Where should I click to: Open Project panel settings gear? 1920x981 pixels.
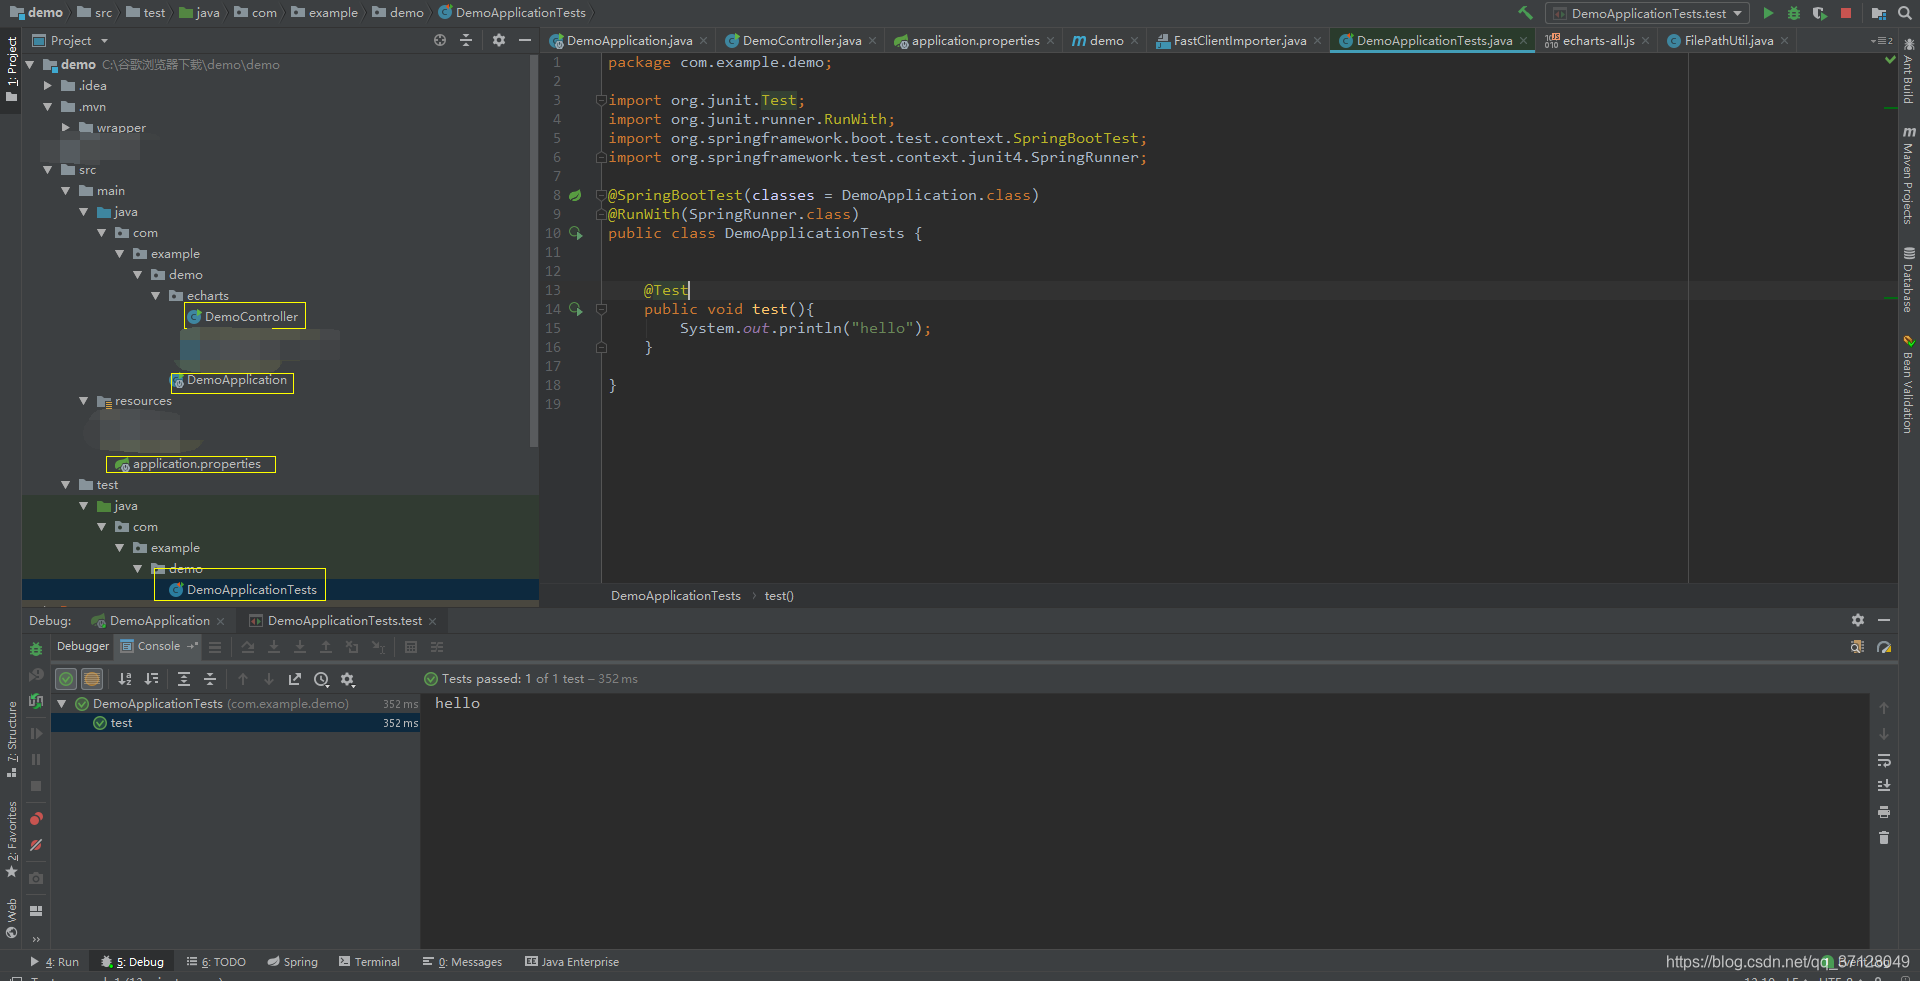(x=499, y=40)
